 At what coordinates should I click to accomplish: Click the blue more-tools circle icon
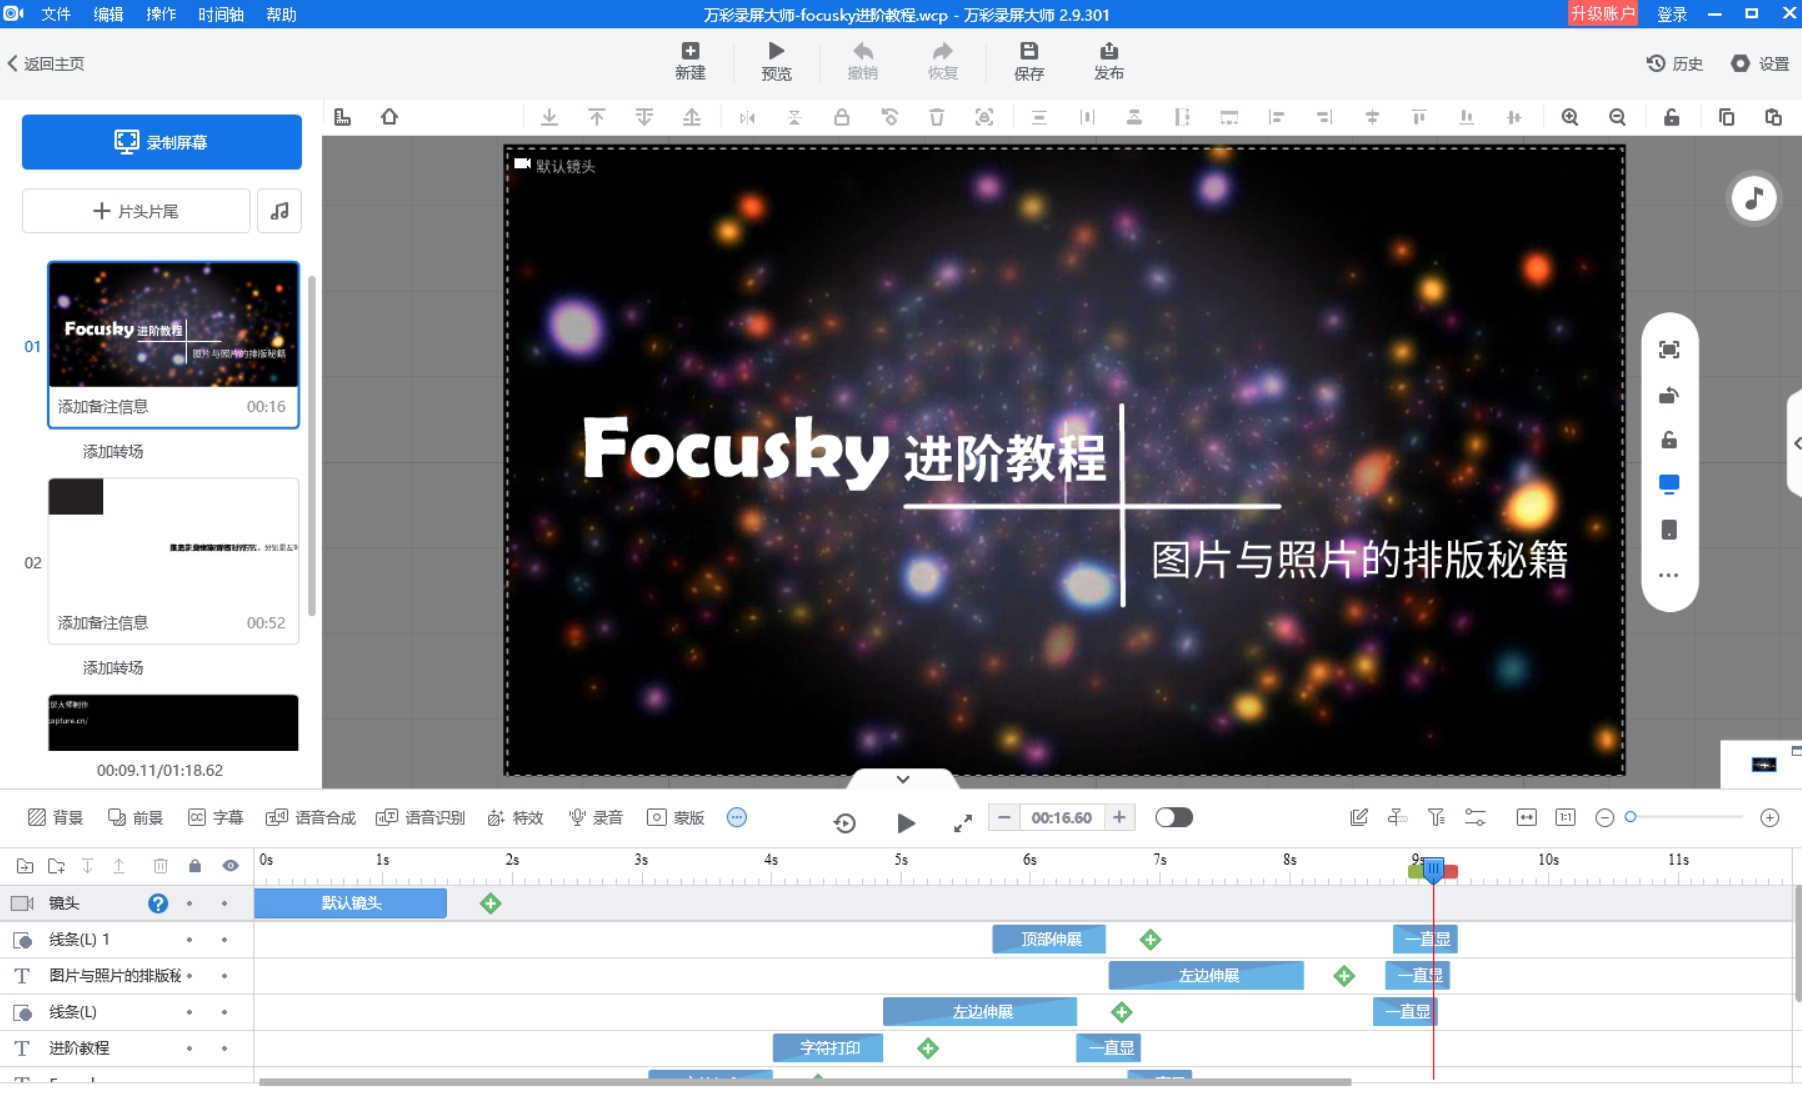coord(737,818)
